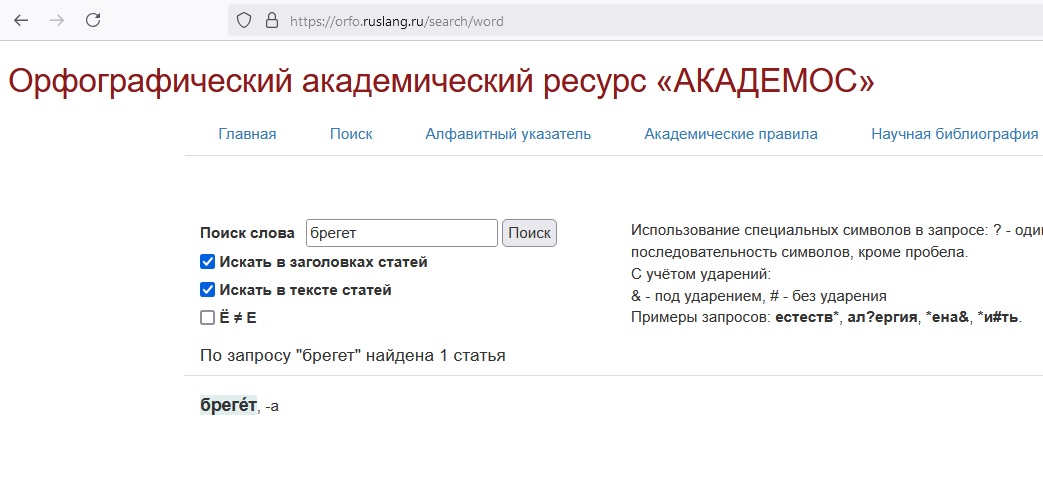Screen dimensions: 1043x502
Task: Open 'Академические правила' menu item
Action: tap(730, 134)
